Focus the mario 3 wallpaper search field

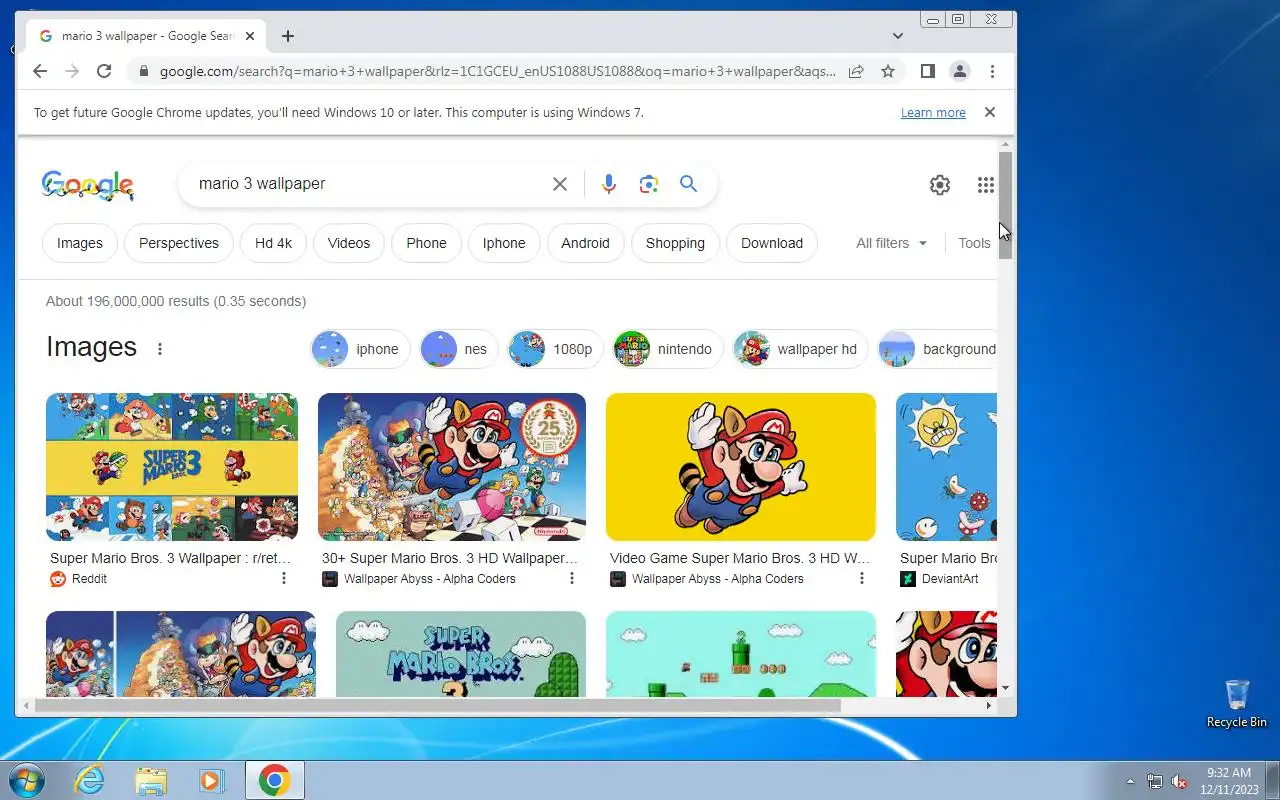370,184
